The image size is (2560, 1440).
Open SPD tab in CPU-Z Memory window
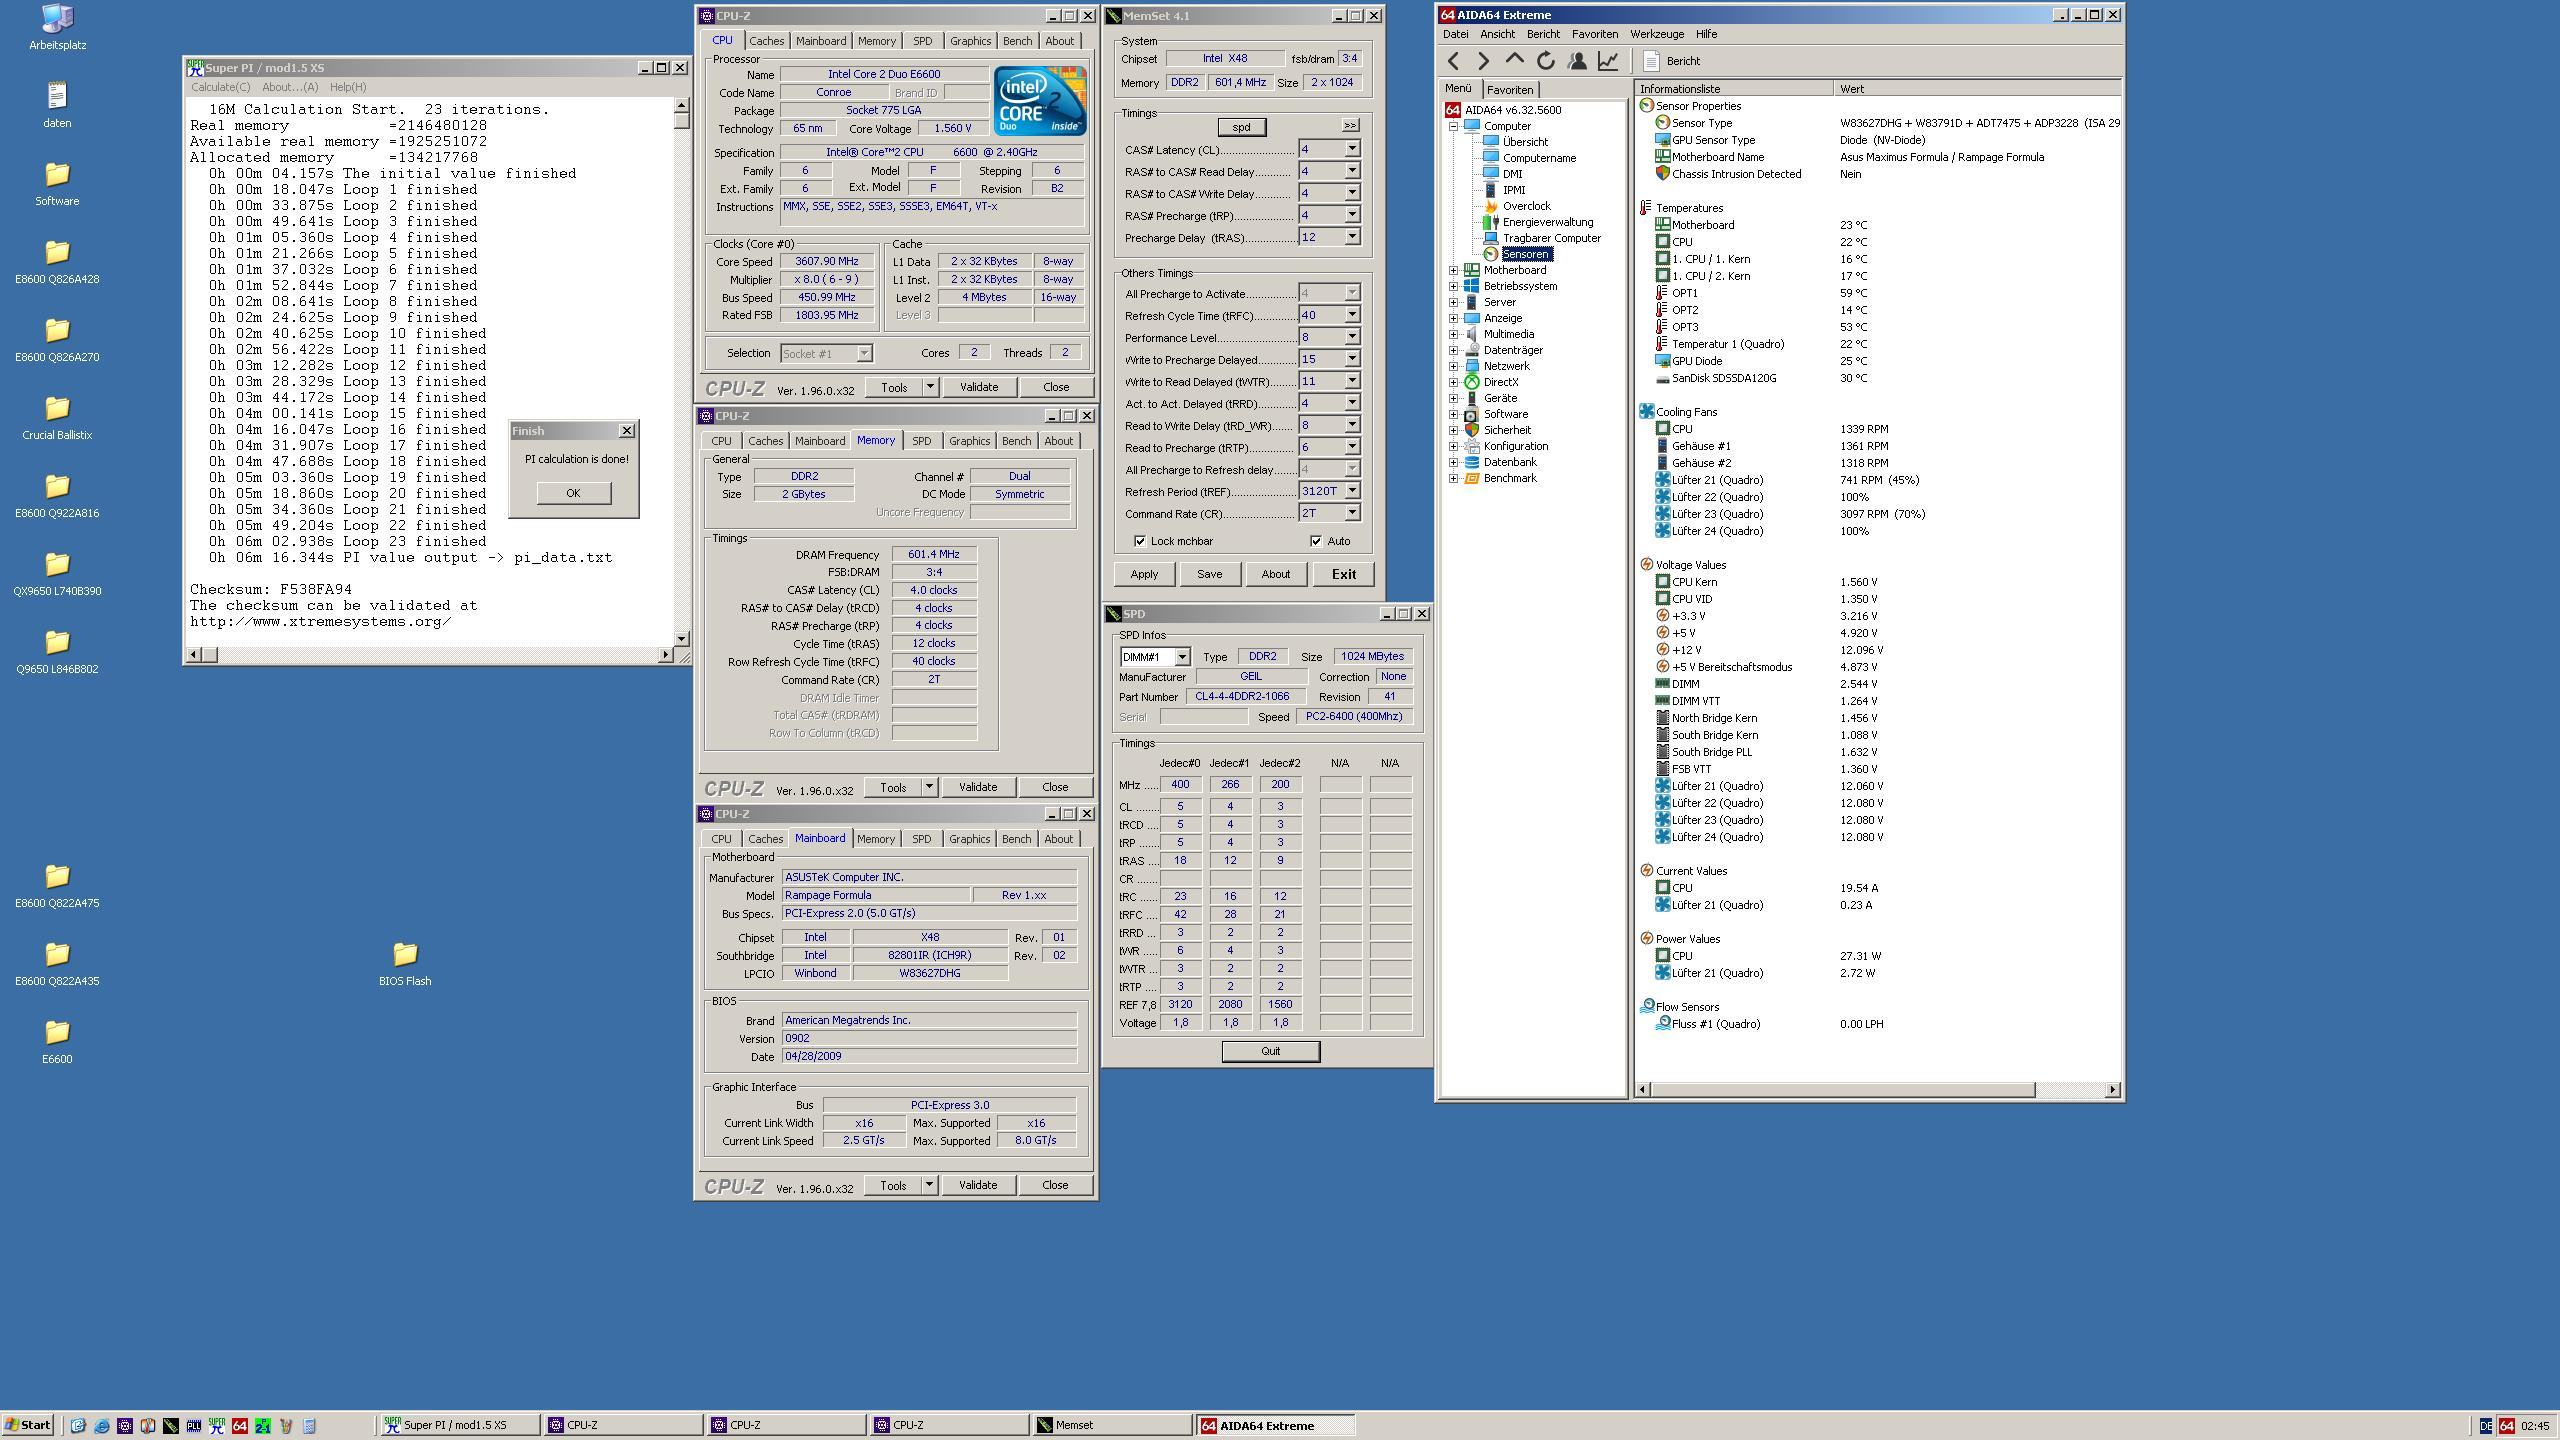tap(921, 441)
